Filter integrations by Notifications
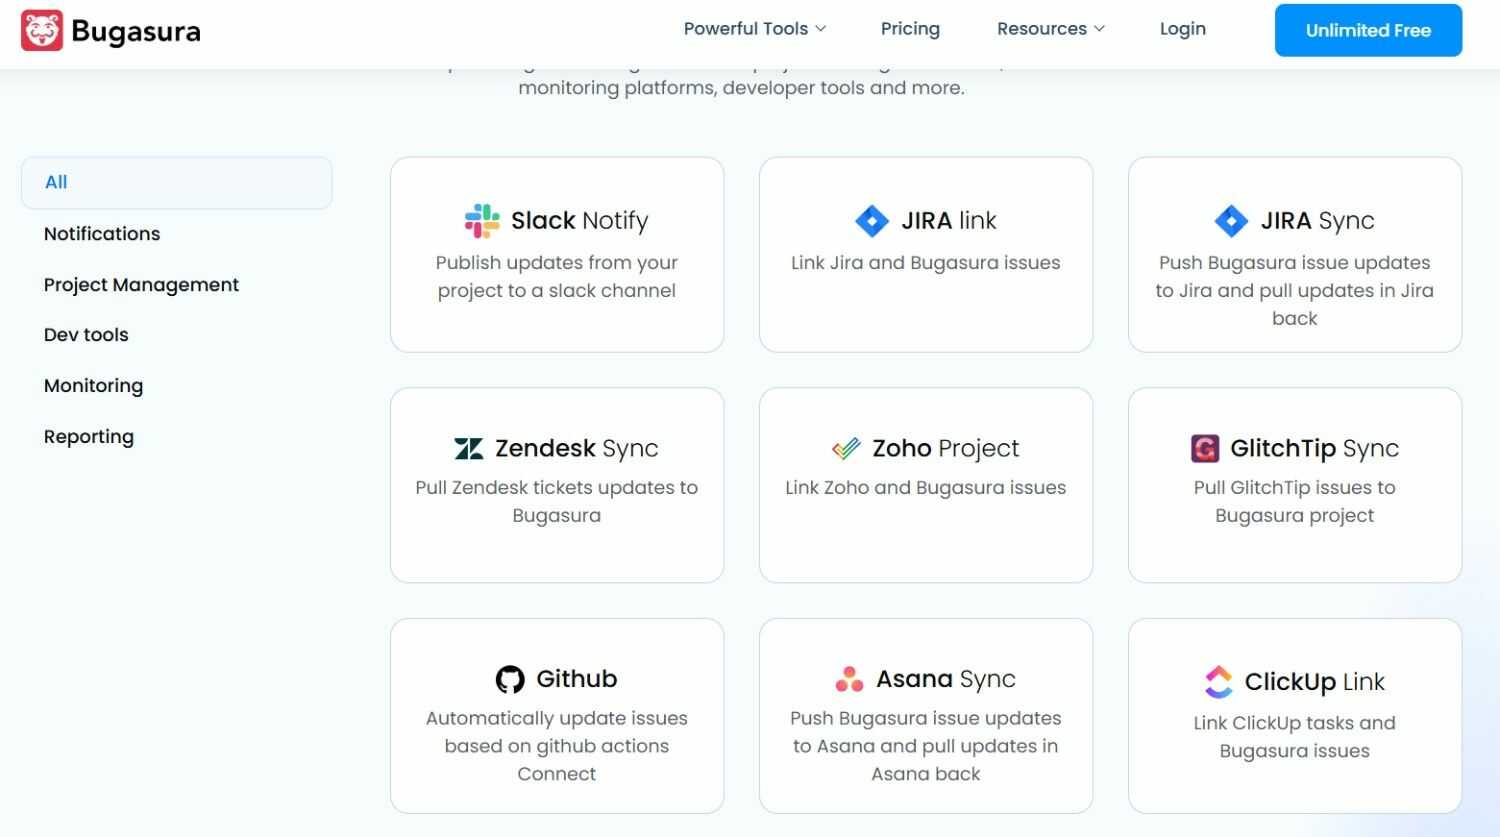Viewport: 1500px width, 837px height. [x=102, y=234]
